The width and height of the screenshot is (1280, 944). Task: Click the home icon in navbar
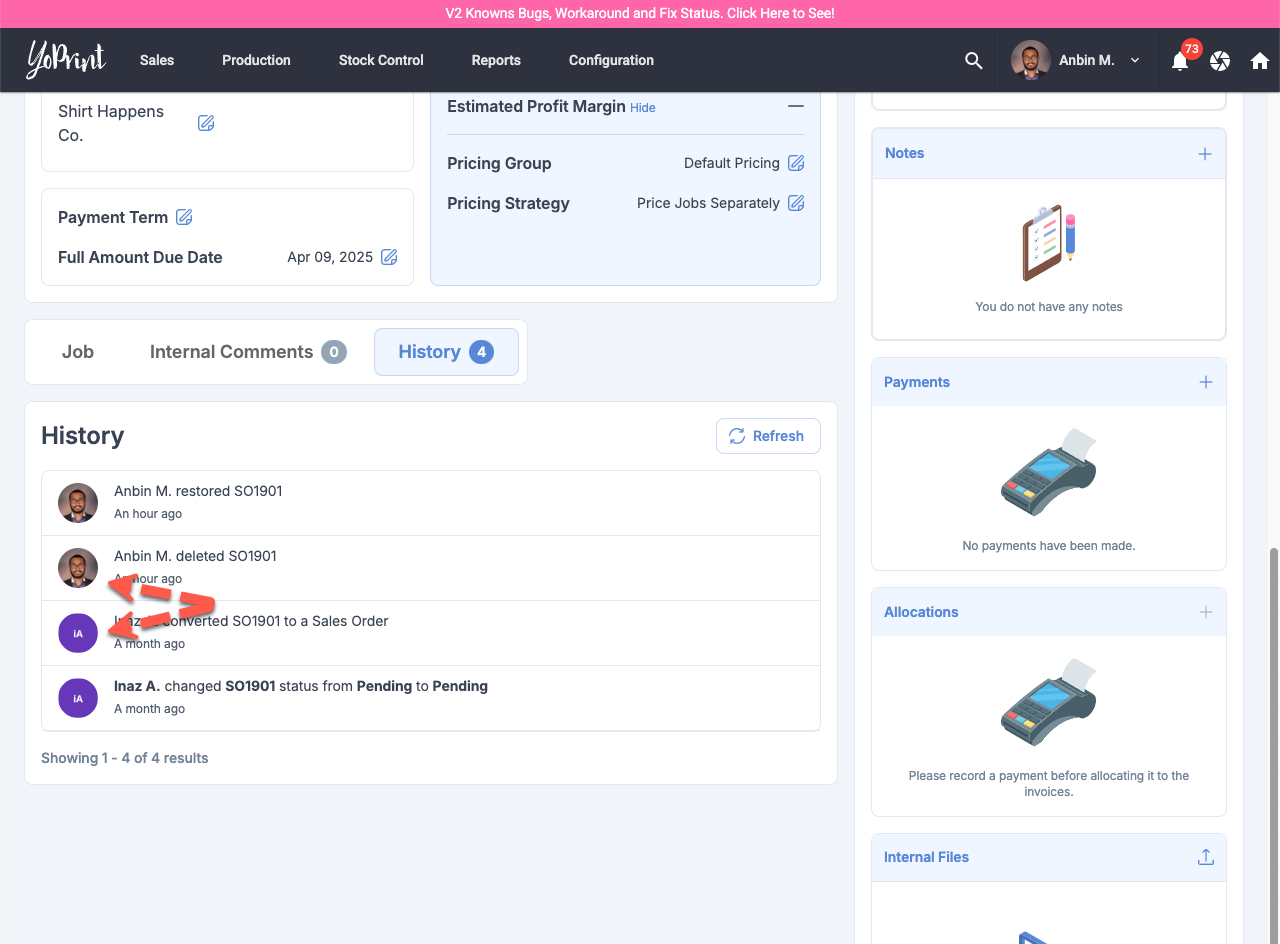(1260, 61)
